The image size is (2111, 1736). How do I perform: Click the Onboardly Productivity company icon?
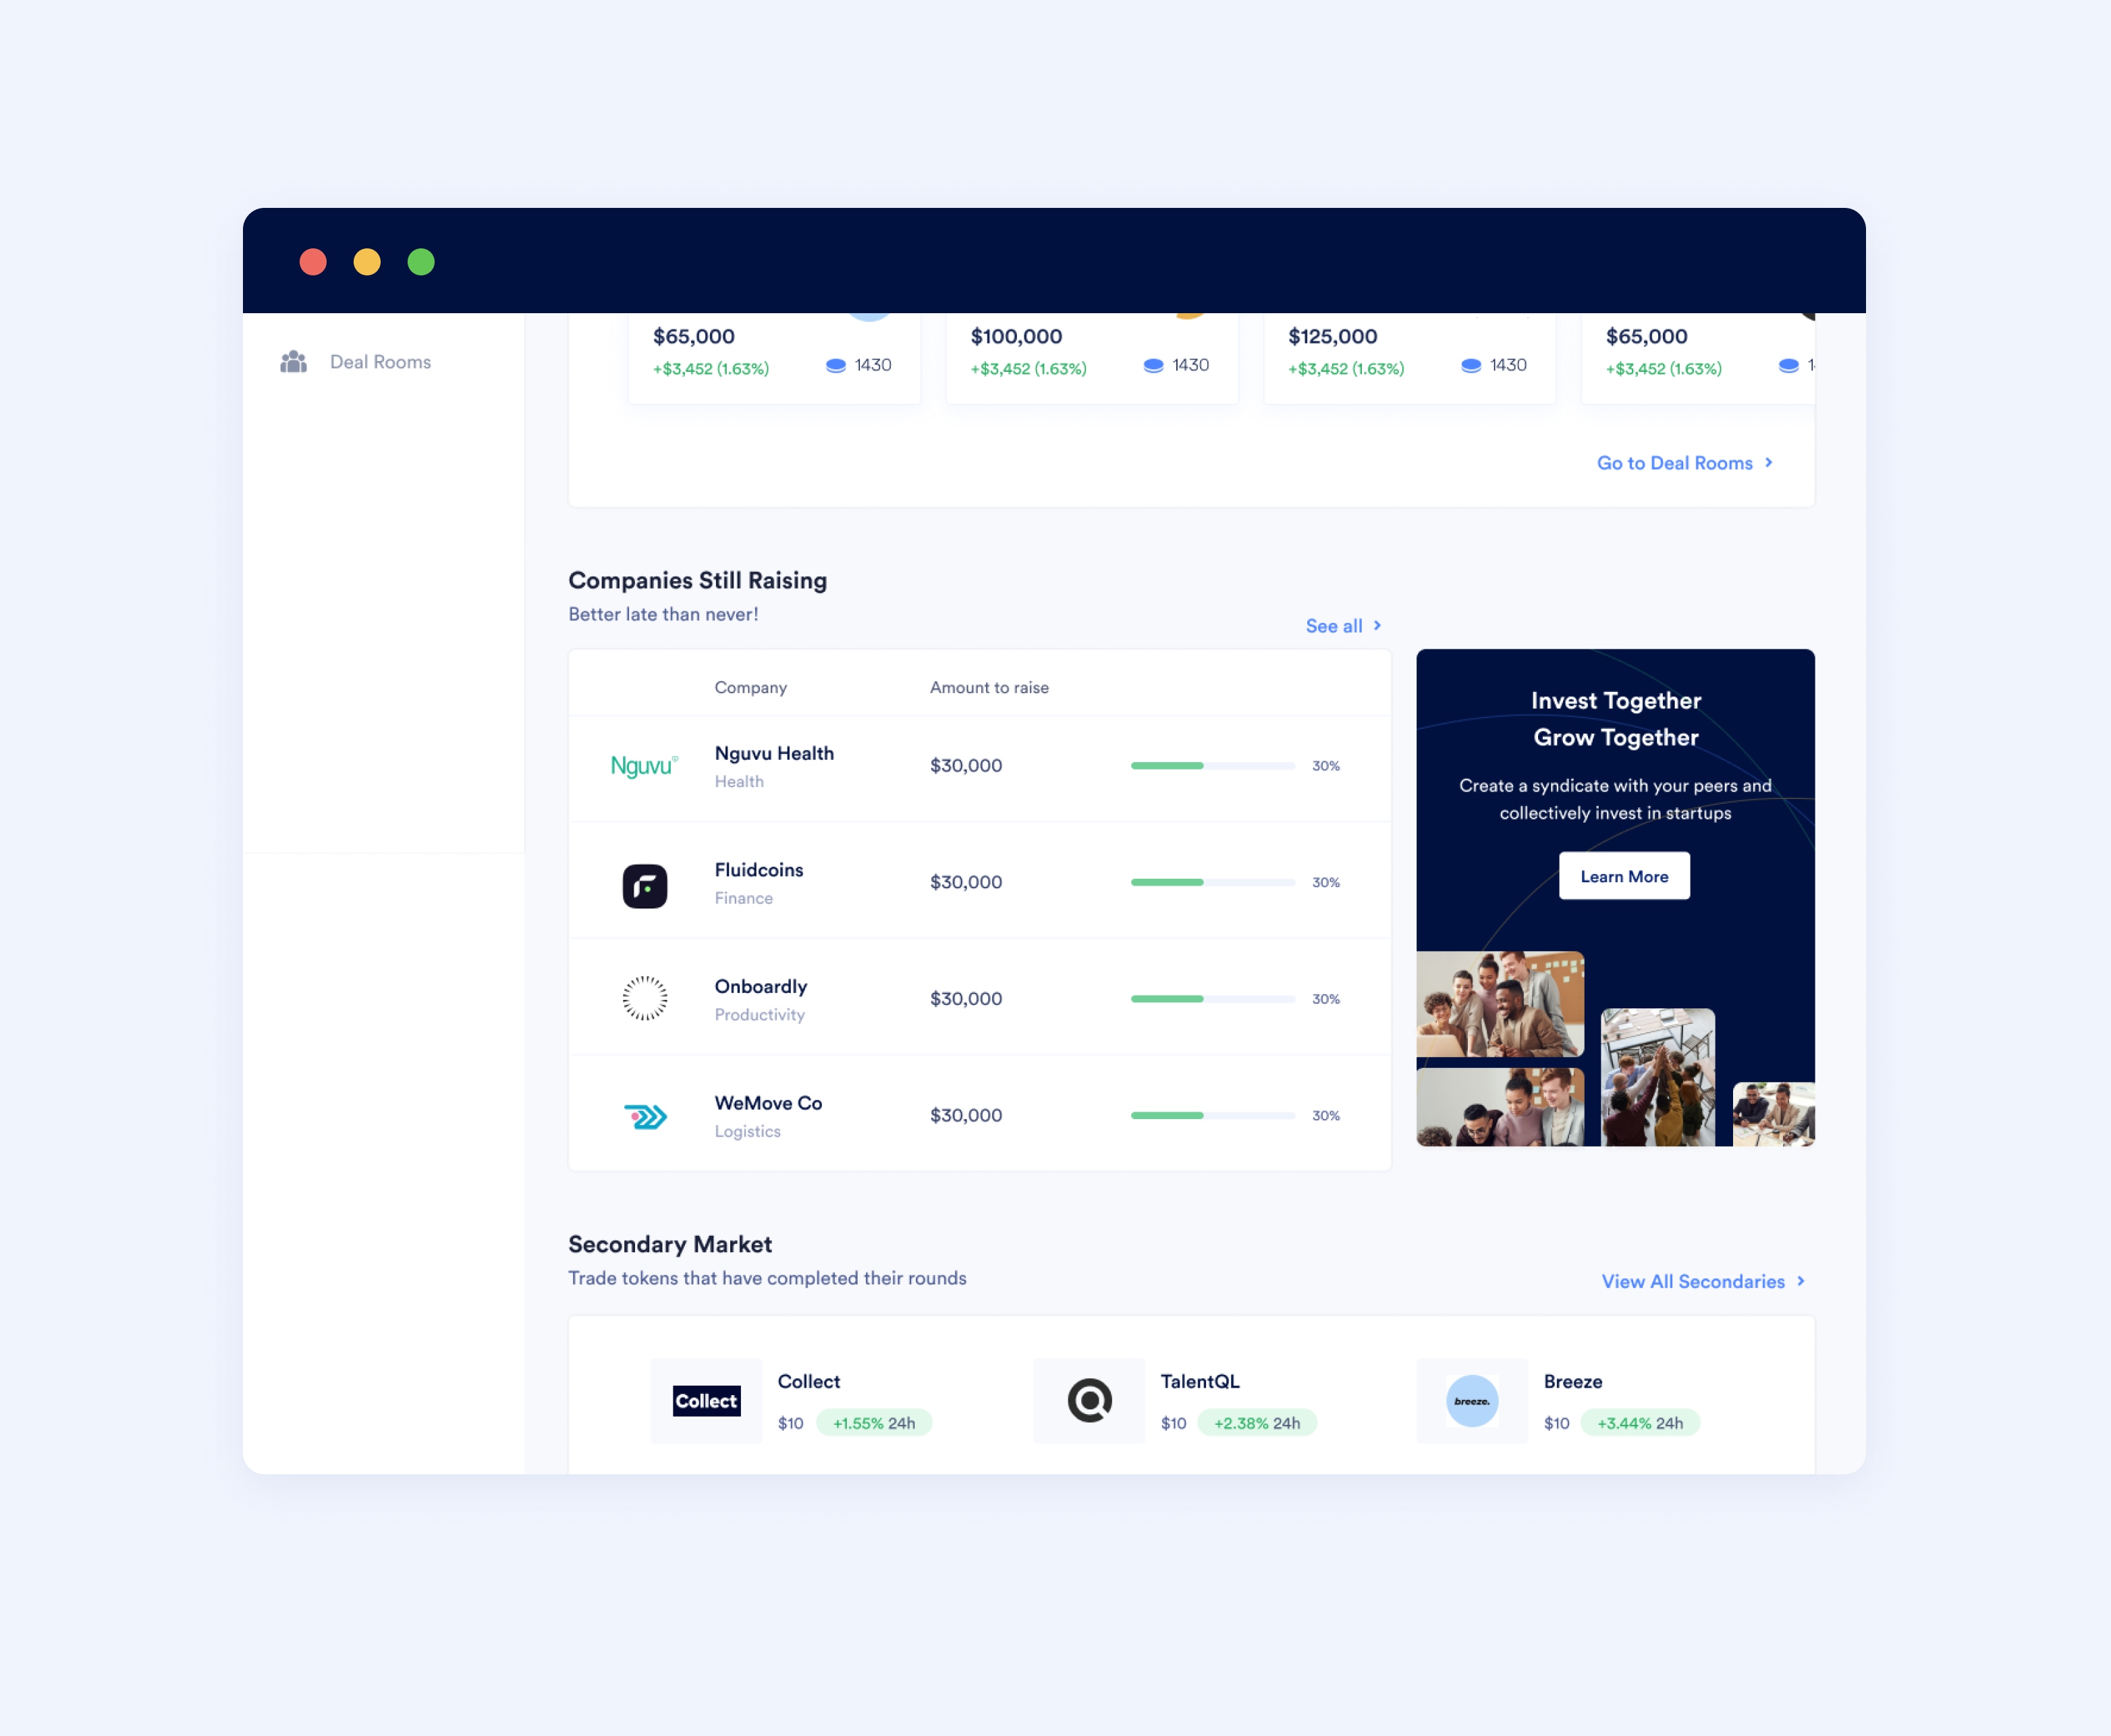[x=647, y=996]
